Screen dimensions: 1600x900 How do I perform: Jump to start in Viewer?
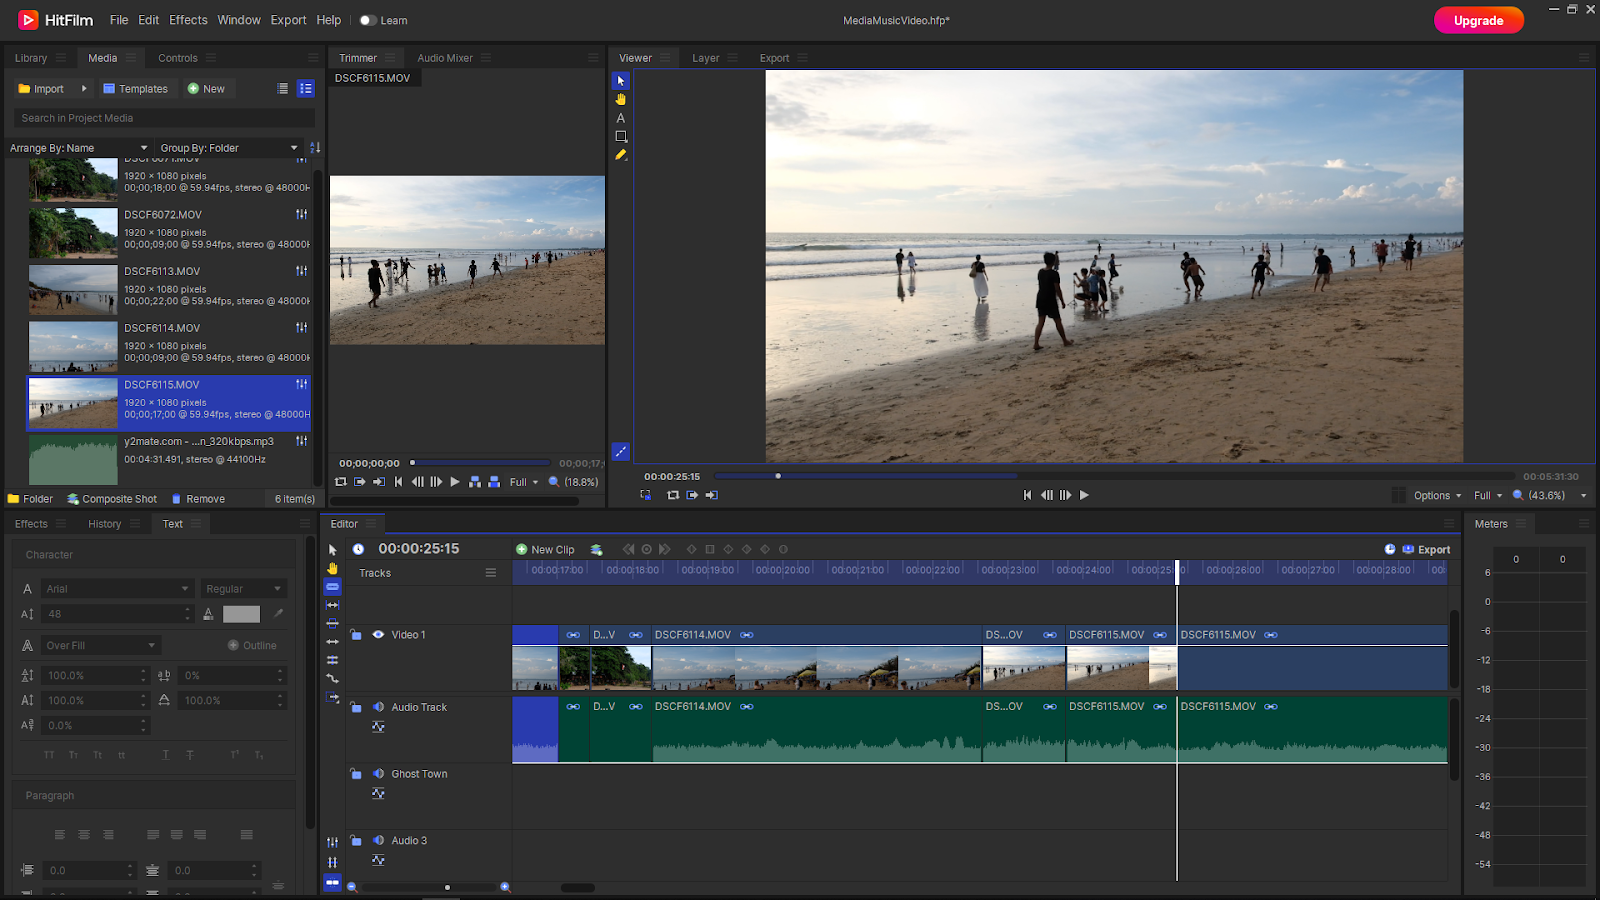(x=1027, y=495)
